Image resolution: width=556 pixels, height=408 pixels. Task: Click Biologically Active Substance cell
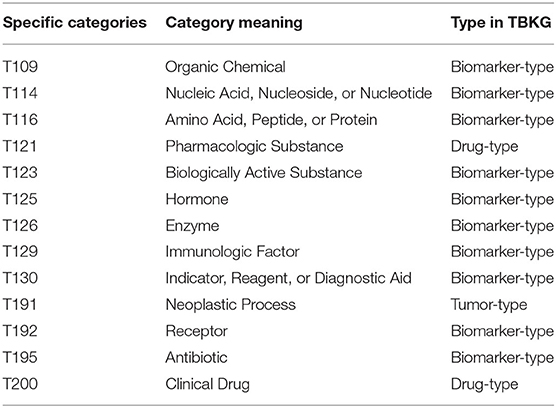point(264,173)
